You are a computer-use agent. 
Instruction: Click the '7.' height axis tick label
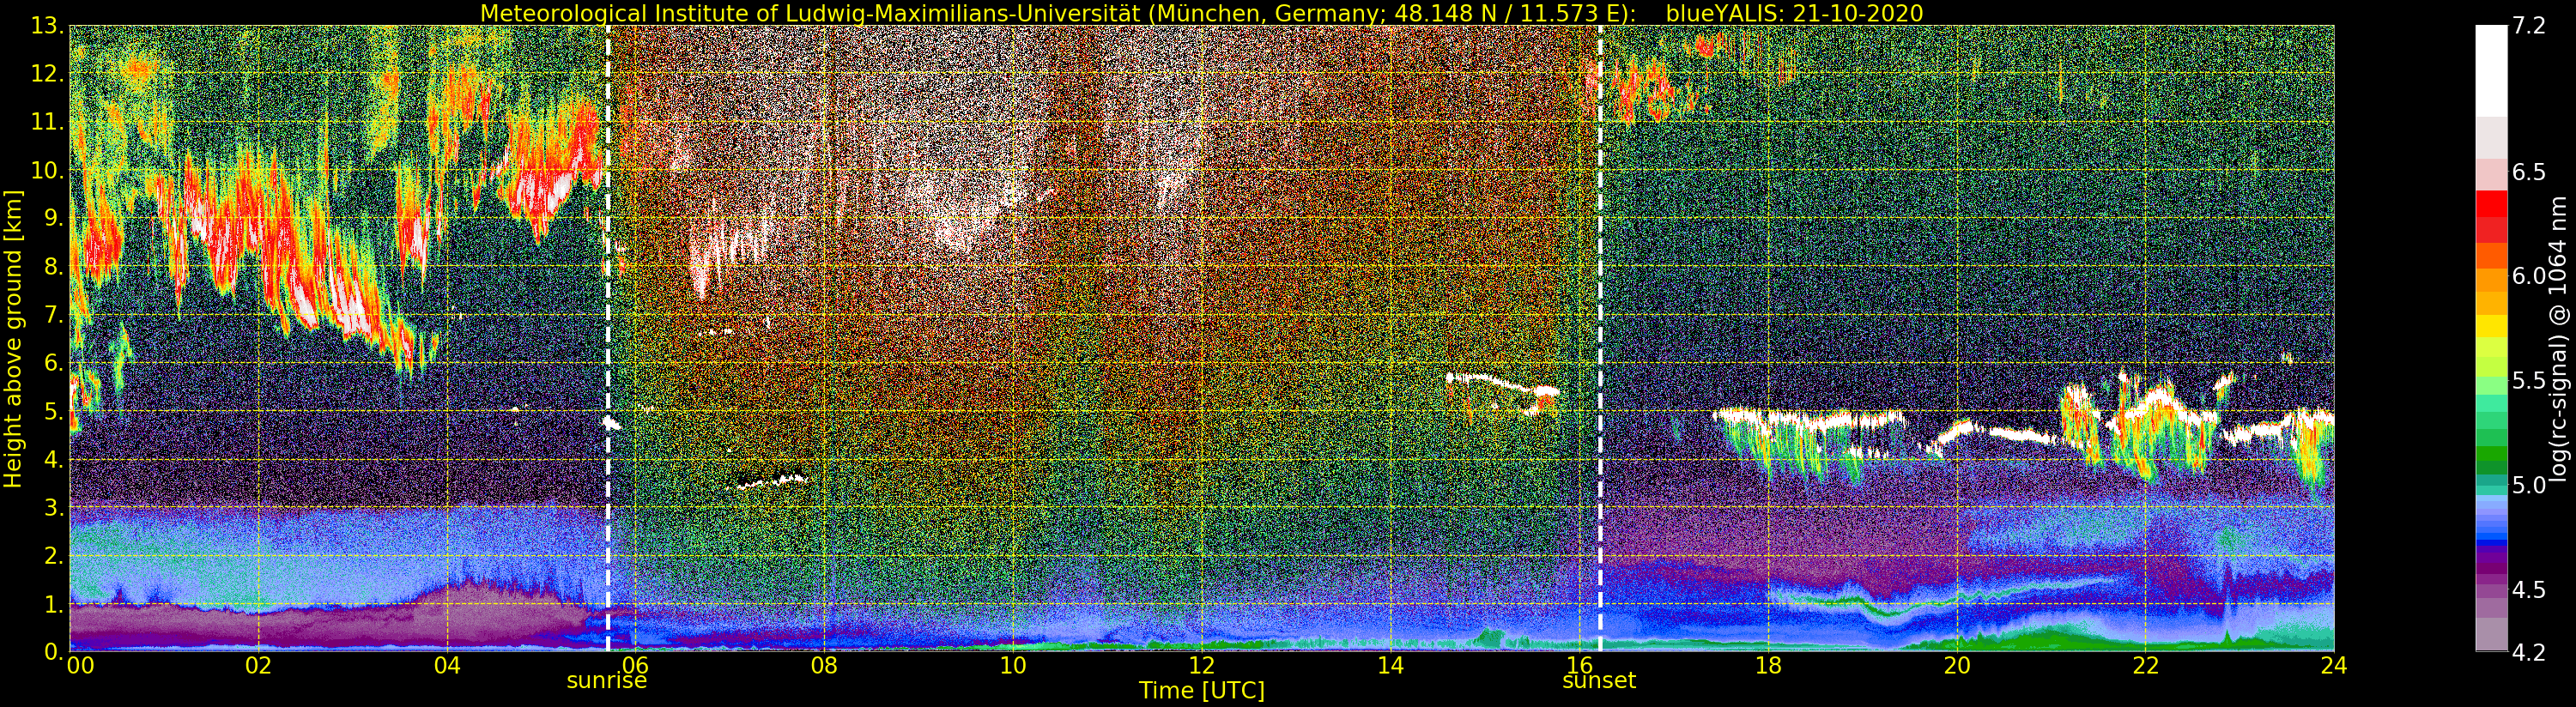[x=53, y=316]
